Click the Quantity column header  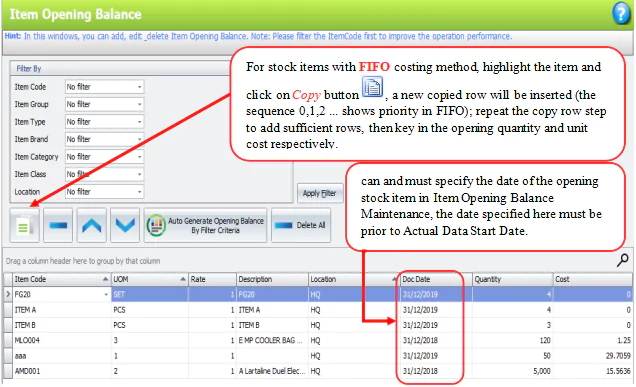pyautogui.click(x=513, y=279)
